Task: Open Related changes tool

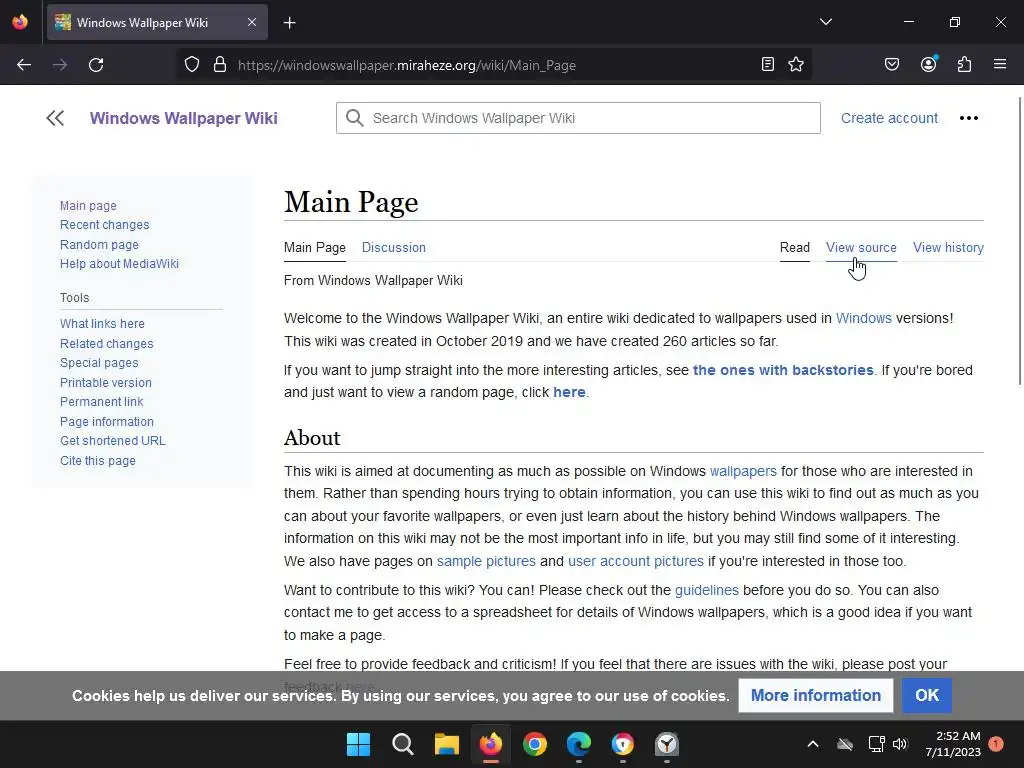Action: point(106,344)
